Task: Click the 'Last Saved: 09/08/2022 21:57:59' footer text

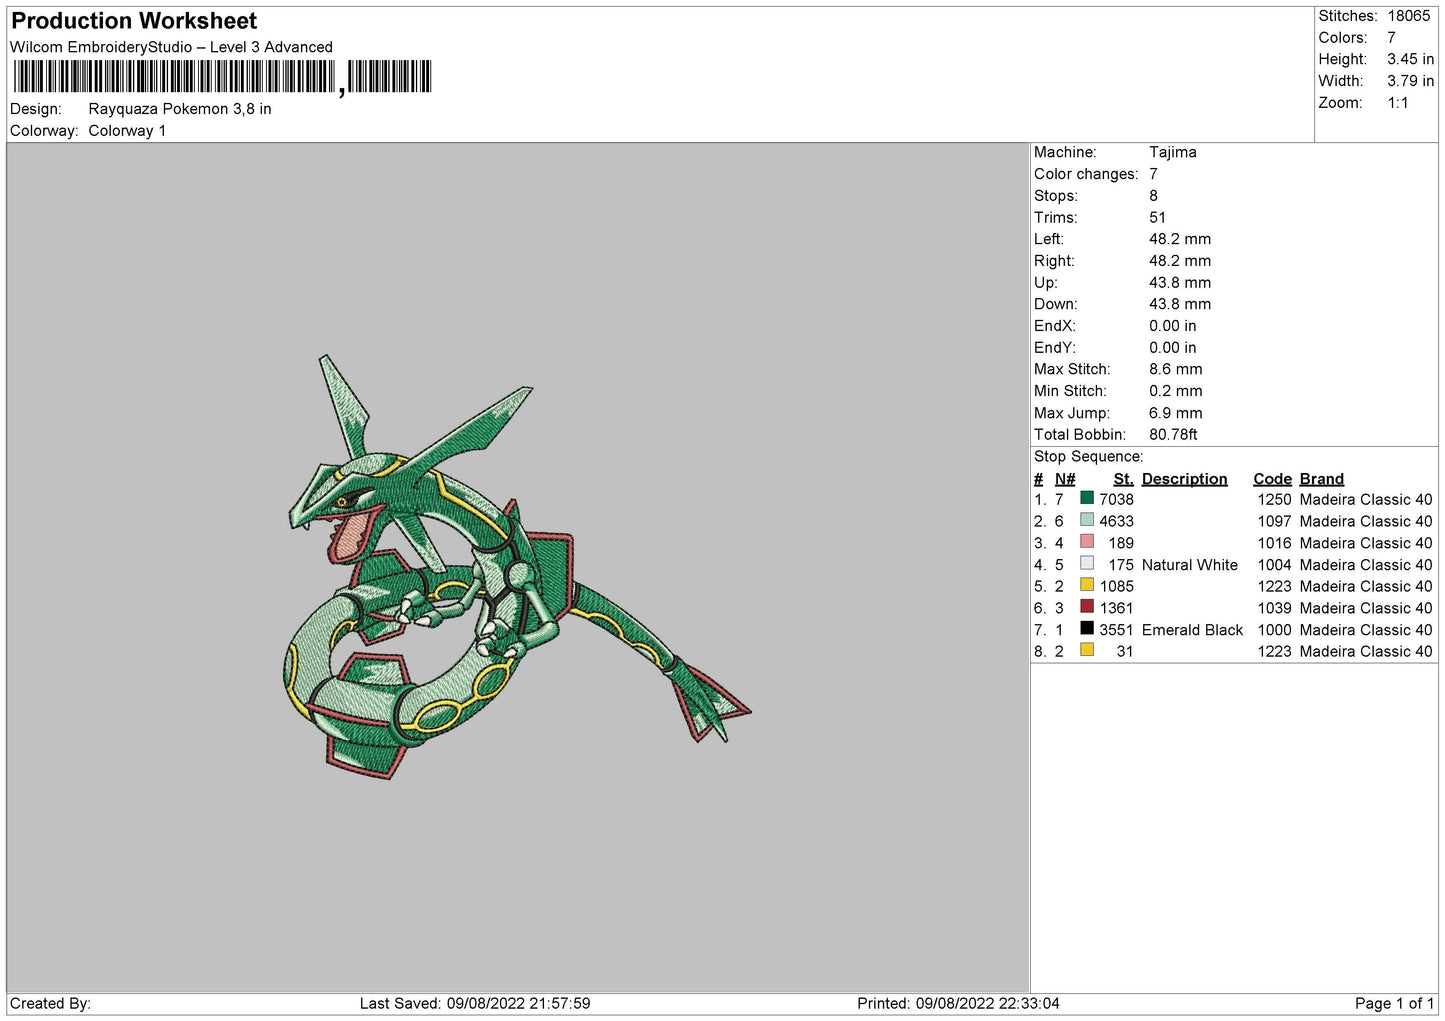Action: [475, 1003]
